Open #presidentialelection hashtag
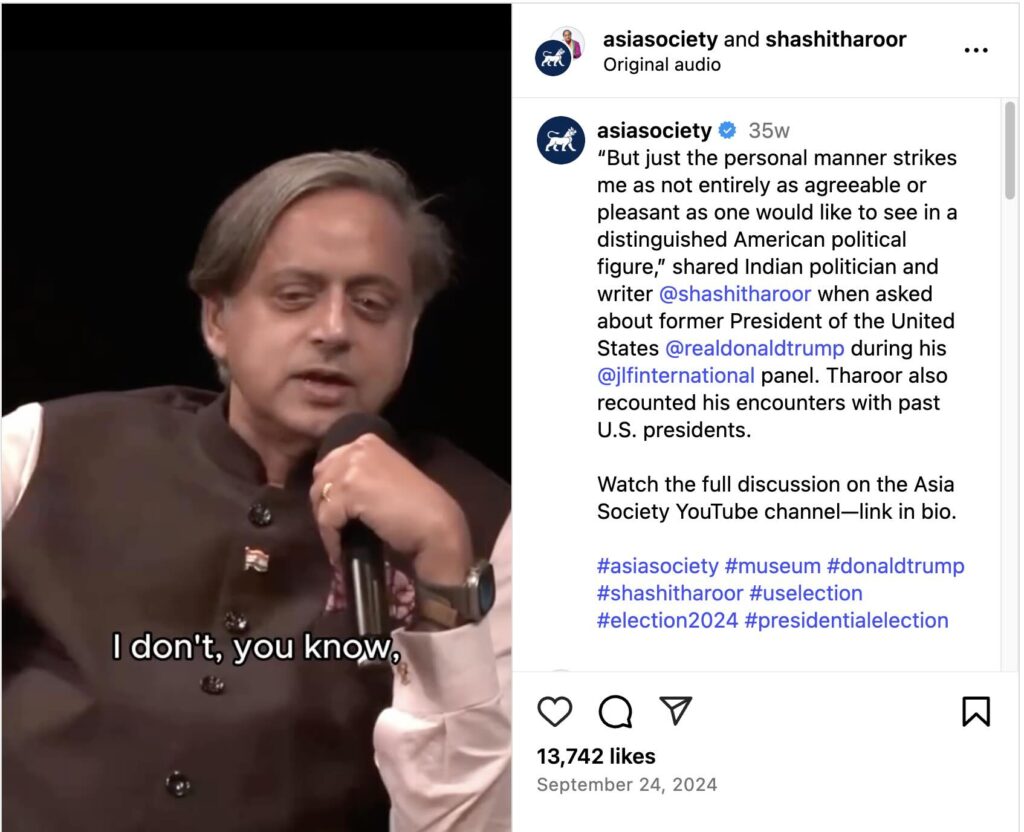Screen dimensions: 1024x832 pyautogui.click(x=846, y=620)
